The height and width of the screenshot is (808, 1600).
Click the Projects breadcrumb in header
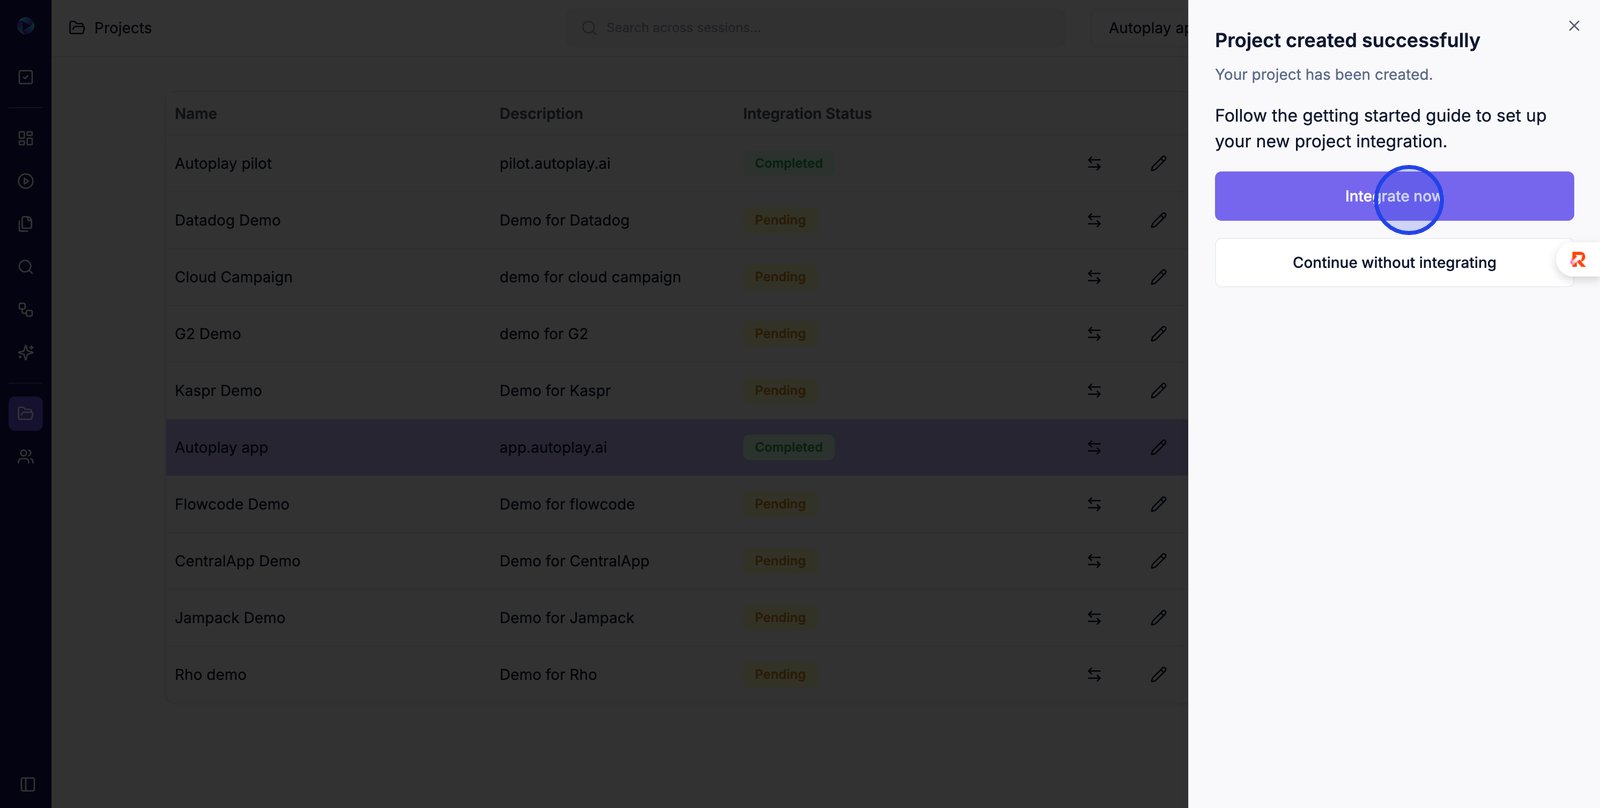[x=122, y=28]
